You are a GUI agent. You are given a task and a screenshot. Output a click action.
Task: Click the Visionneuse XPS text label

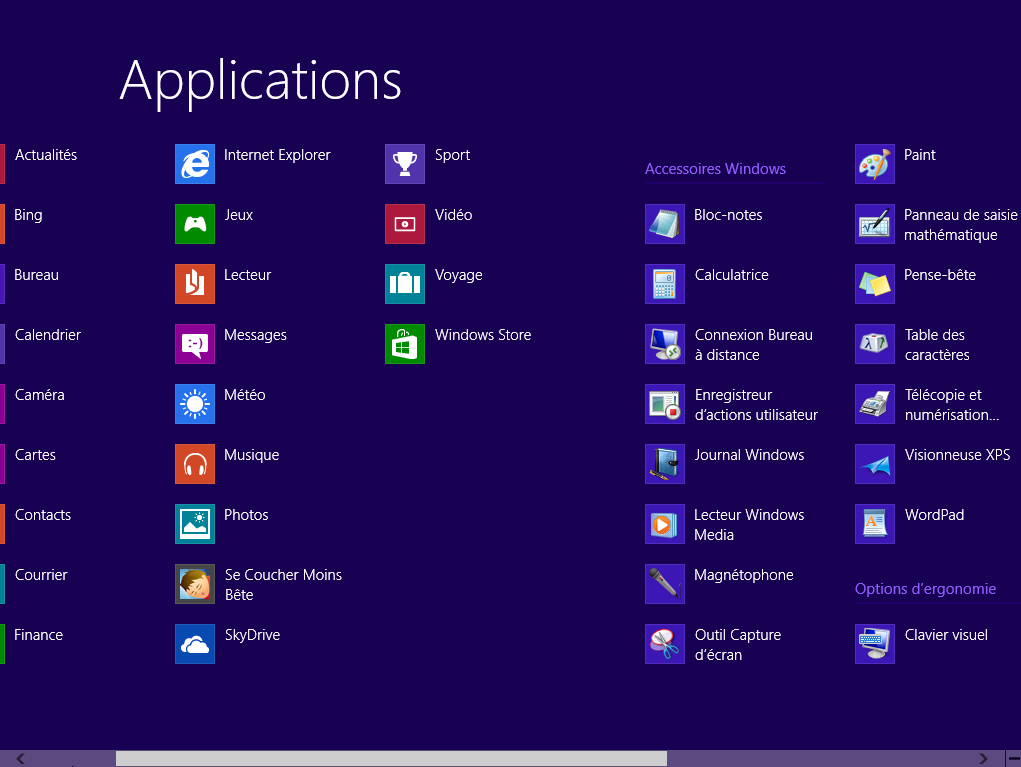pyautogui.click(x=958, y=455)
